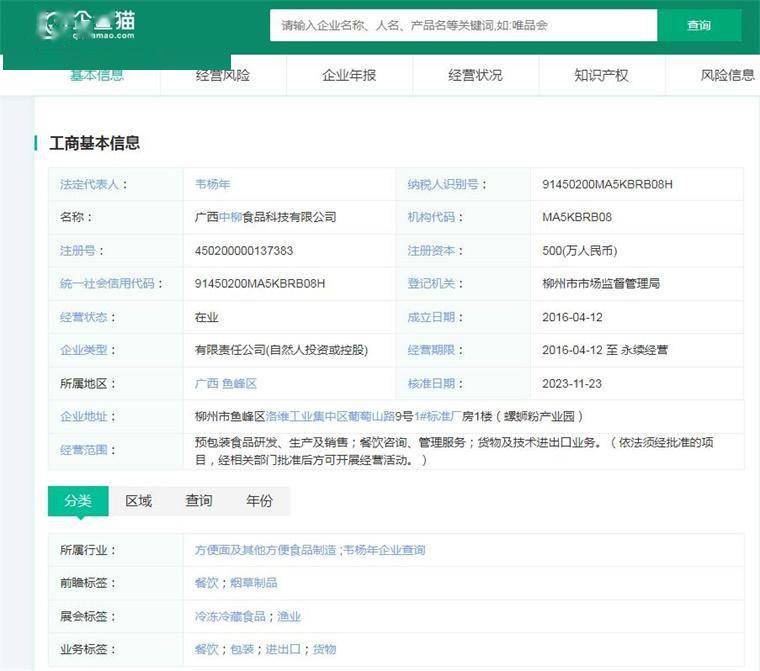Select the 年份 tab
760x671 pixels.
click(x=259, y=501)
